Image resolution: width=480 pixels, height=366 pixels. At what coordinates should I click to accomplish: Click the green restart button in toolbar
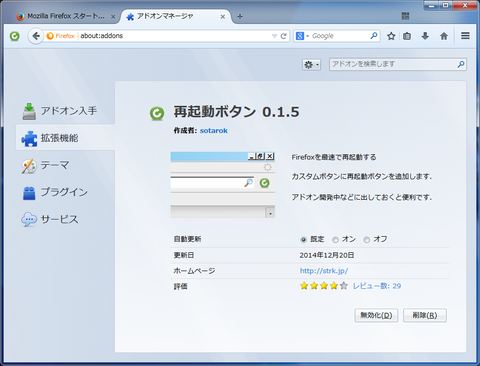tap(14, 36)
